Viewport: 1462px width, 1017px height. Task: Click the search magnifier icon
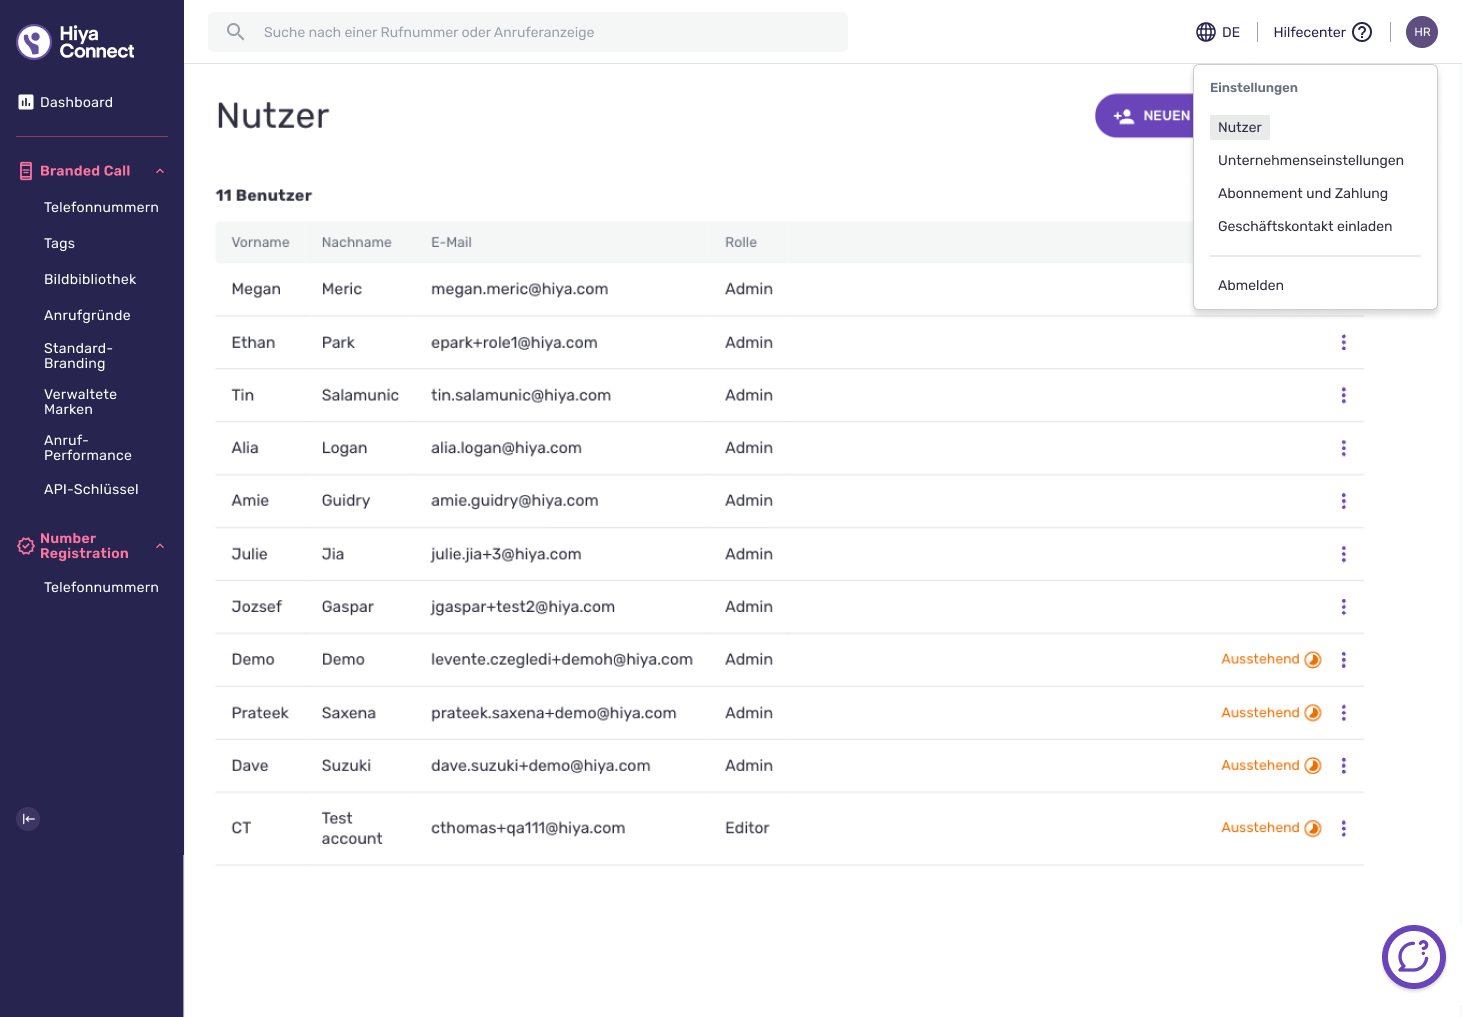point(235,32)
